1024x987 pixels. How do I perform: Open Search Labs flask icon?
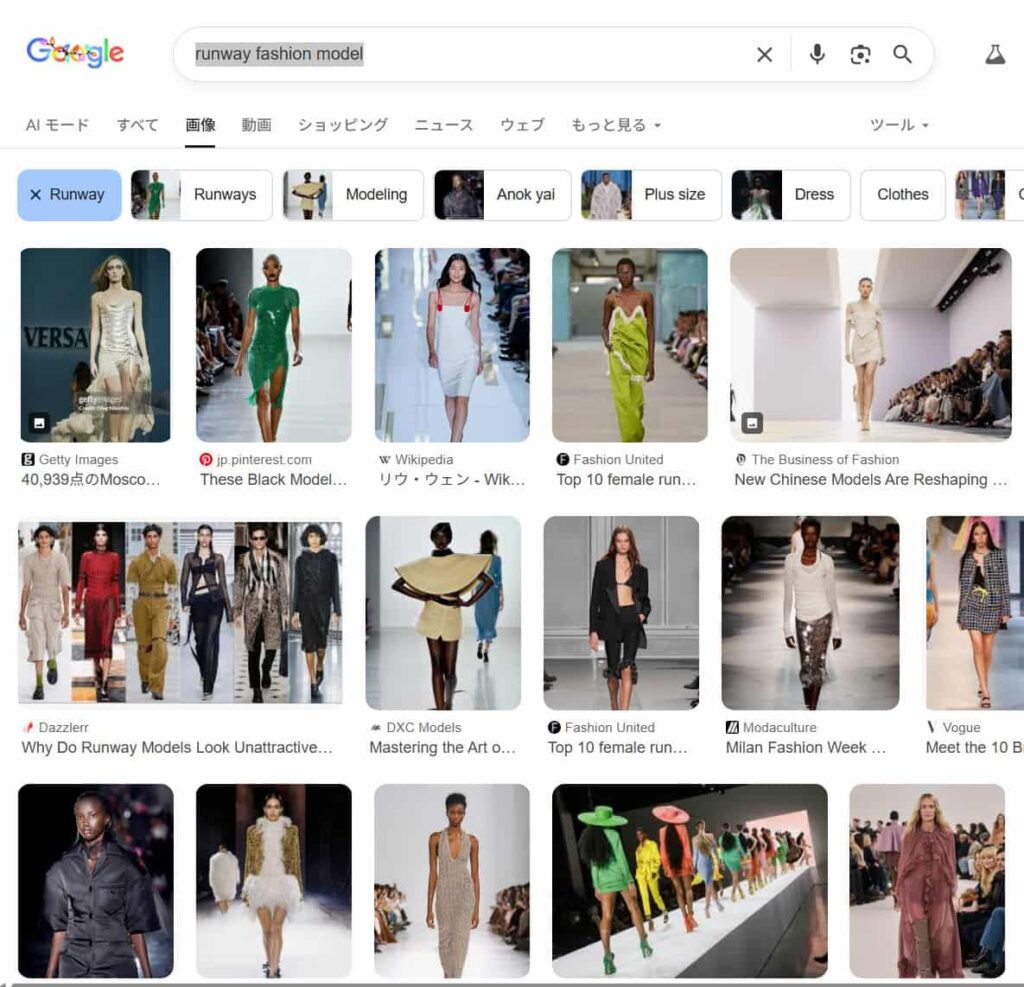[994, 55]
